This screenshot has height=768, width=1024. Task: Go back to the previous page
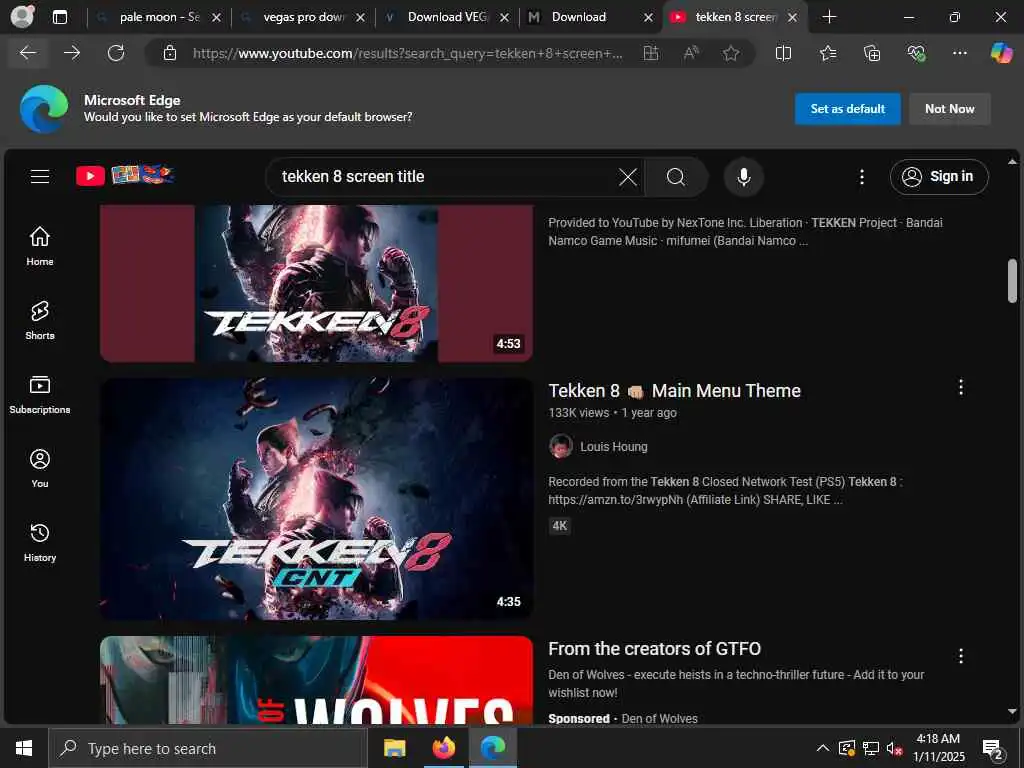[x=27, y=53]
